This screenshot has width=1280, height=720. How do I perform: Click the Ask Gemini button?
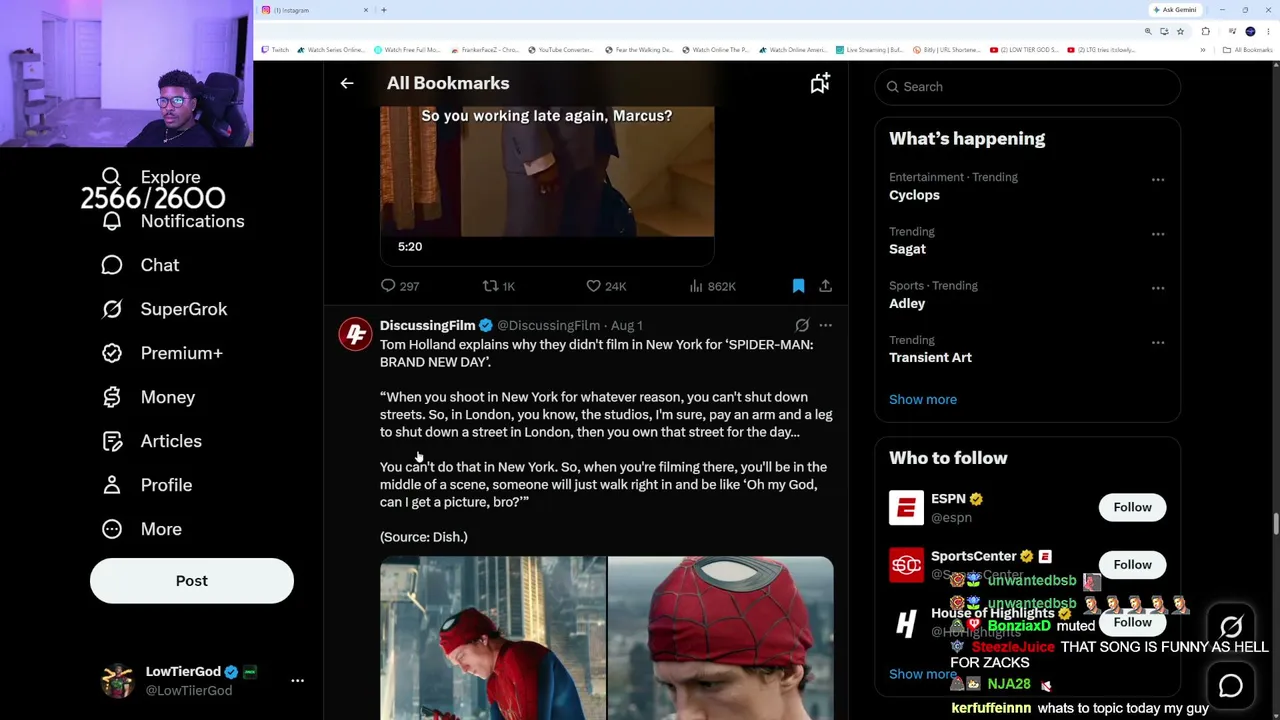1175,10
